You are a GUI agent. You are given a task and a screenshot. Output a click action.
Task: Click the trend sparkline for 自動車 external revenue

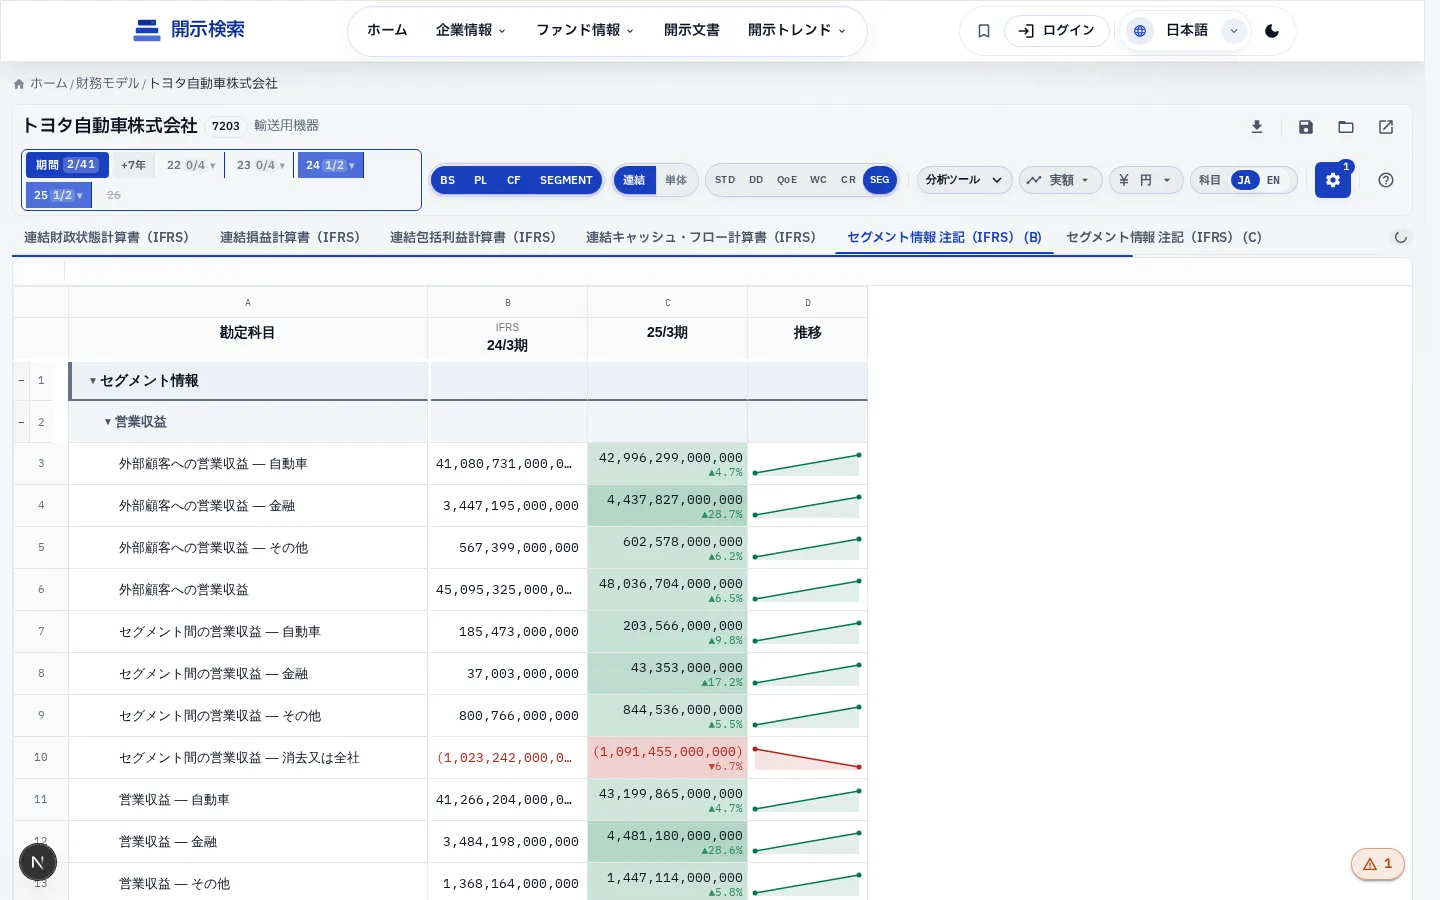pyautogui.click(x=807, y=464)
